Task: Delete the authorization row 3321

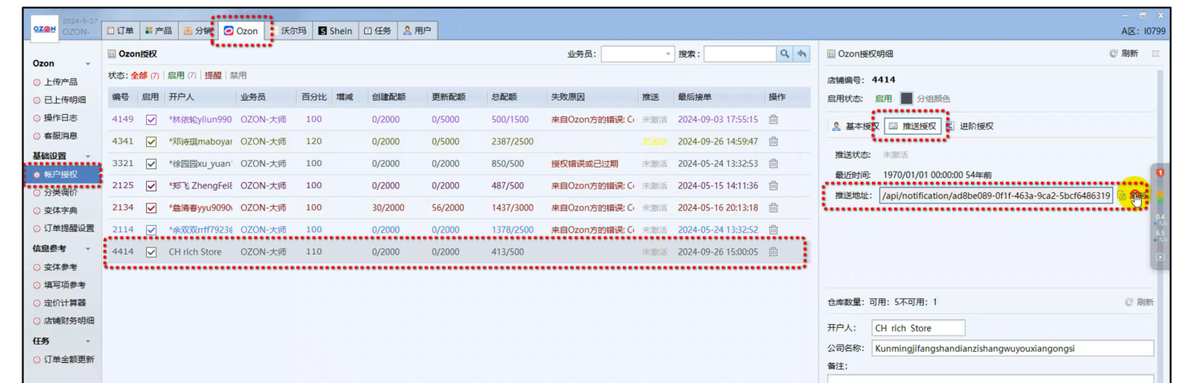Action: [774, 163]
